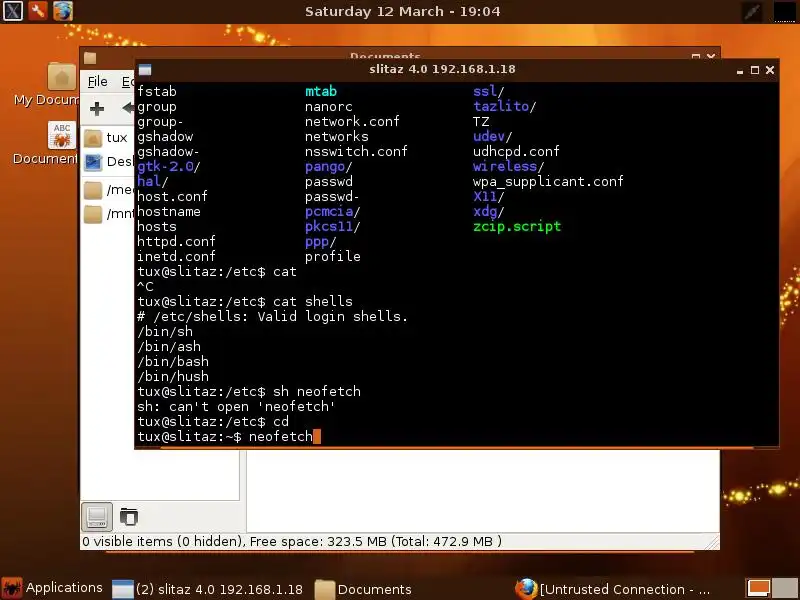Select the /media folder in sidebar
Screen dimensions: 800x600
pos(108,190)
